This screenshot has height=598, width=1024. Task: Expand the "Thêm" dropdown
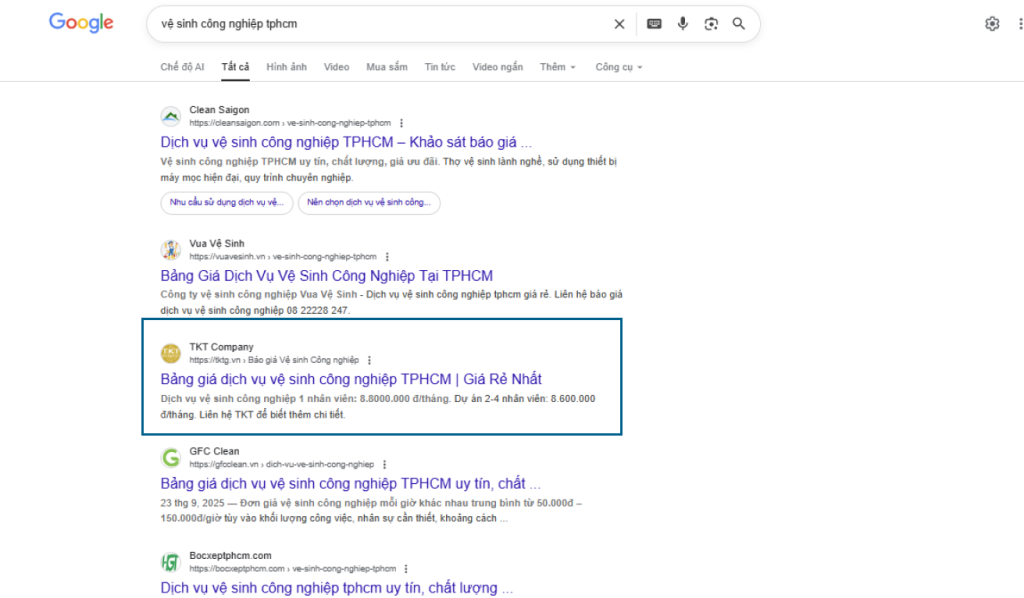click(x=558, y=67)
